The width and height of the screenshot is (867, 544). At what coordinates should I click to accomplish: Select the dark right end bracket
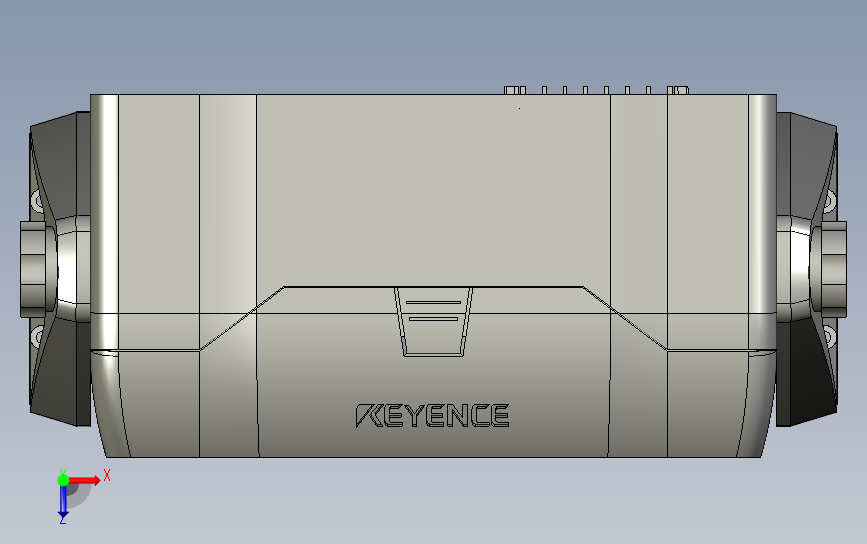coord(807,269)
